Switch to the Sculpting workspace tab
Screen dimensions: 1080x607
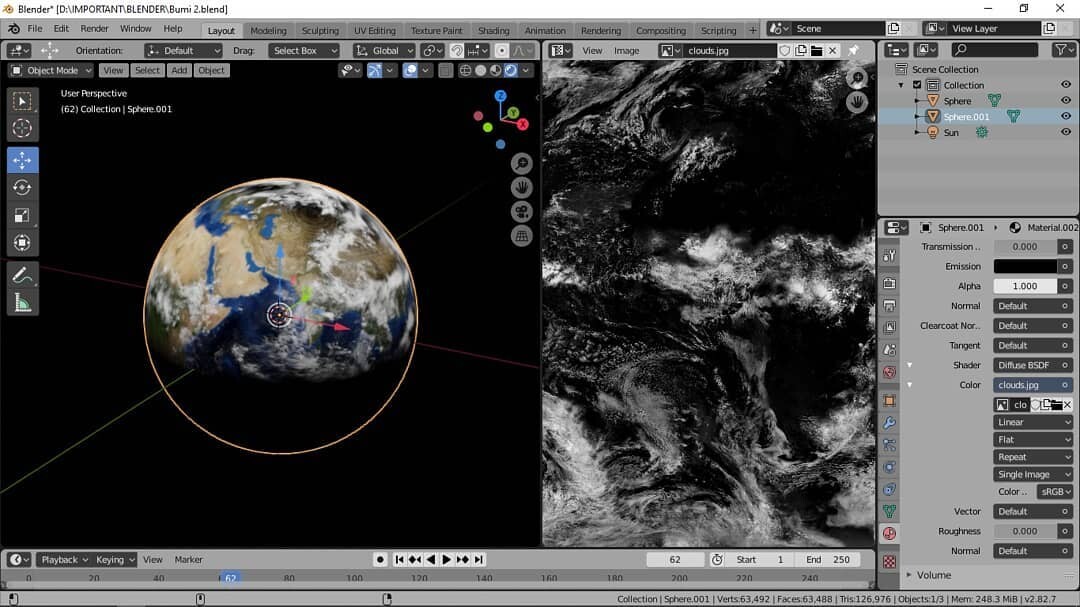coord(320,30)
